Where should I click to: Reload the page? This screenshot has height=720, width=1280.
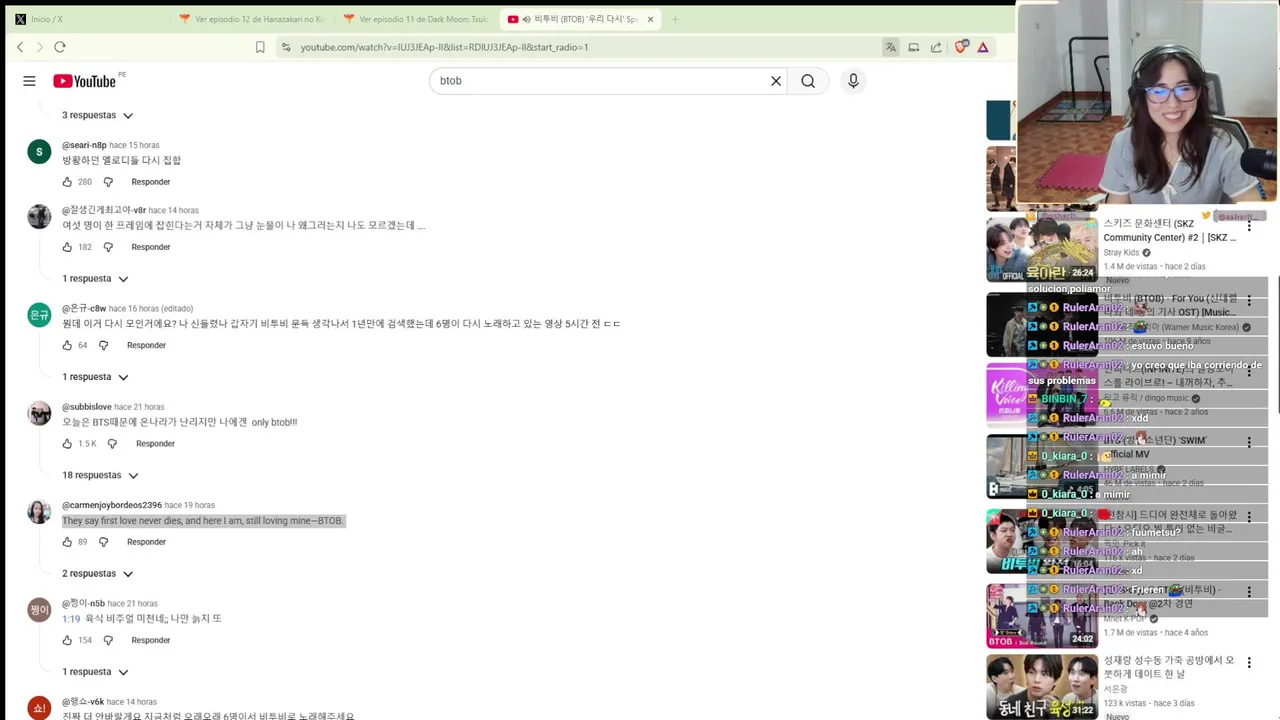point(60,47)
